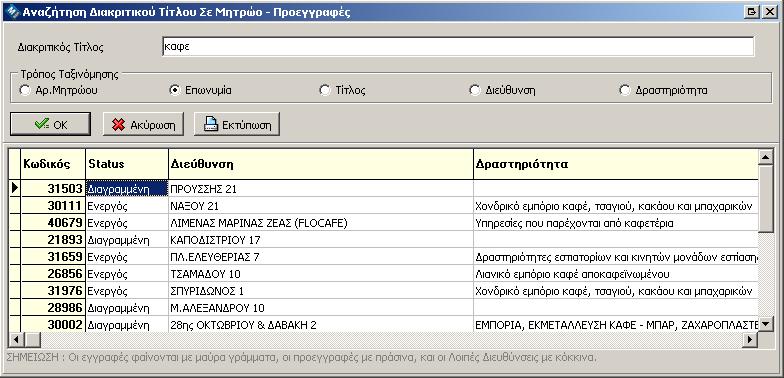Select code cell 31659
This screenshot has width=784, height=378.
53,257
